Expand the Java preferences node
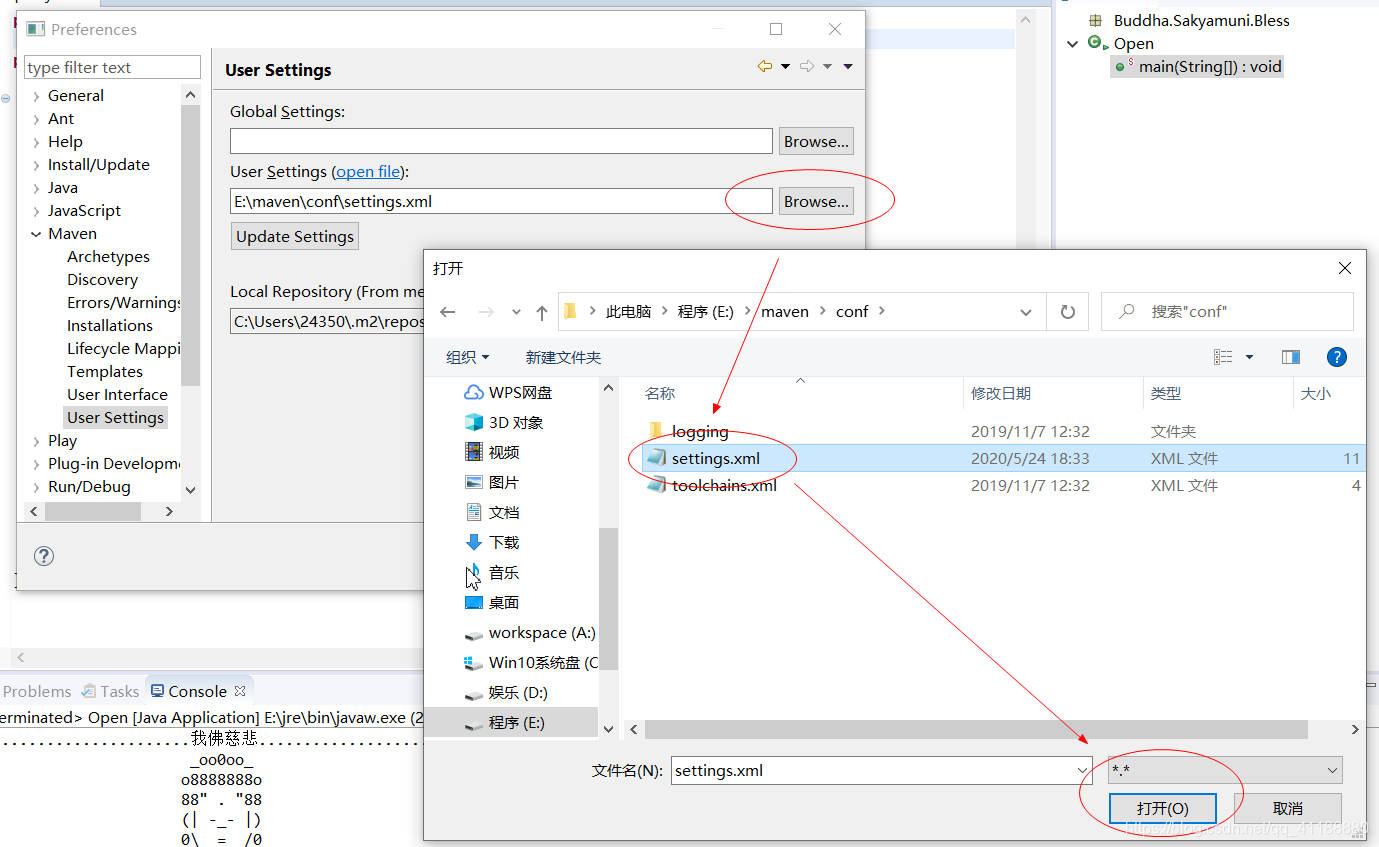Viewport: 1379px width, 847px height. (x=37, y=188)
